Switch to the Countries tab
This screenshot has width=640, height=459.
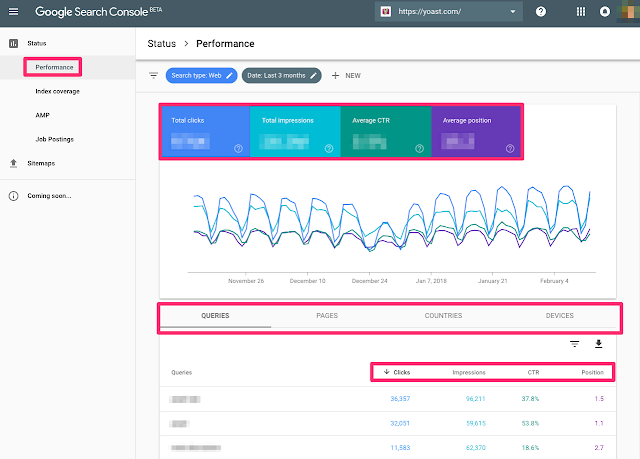click(443, 315)
